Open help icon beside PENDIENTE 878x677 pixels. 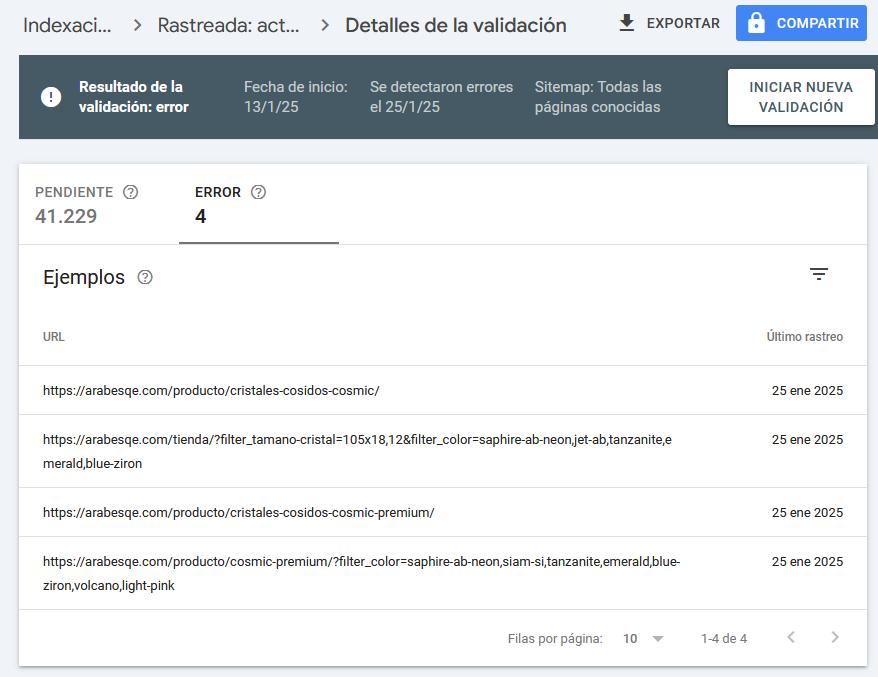130,192
